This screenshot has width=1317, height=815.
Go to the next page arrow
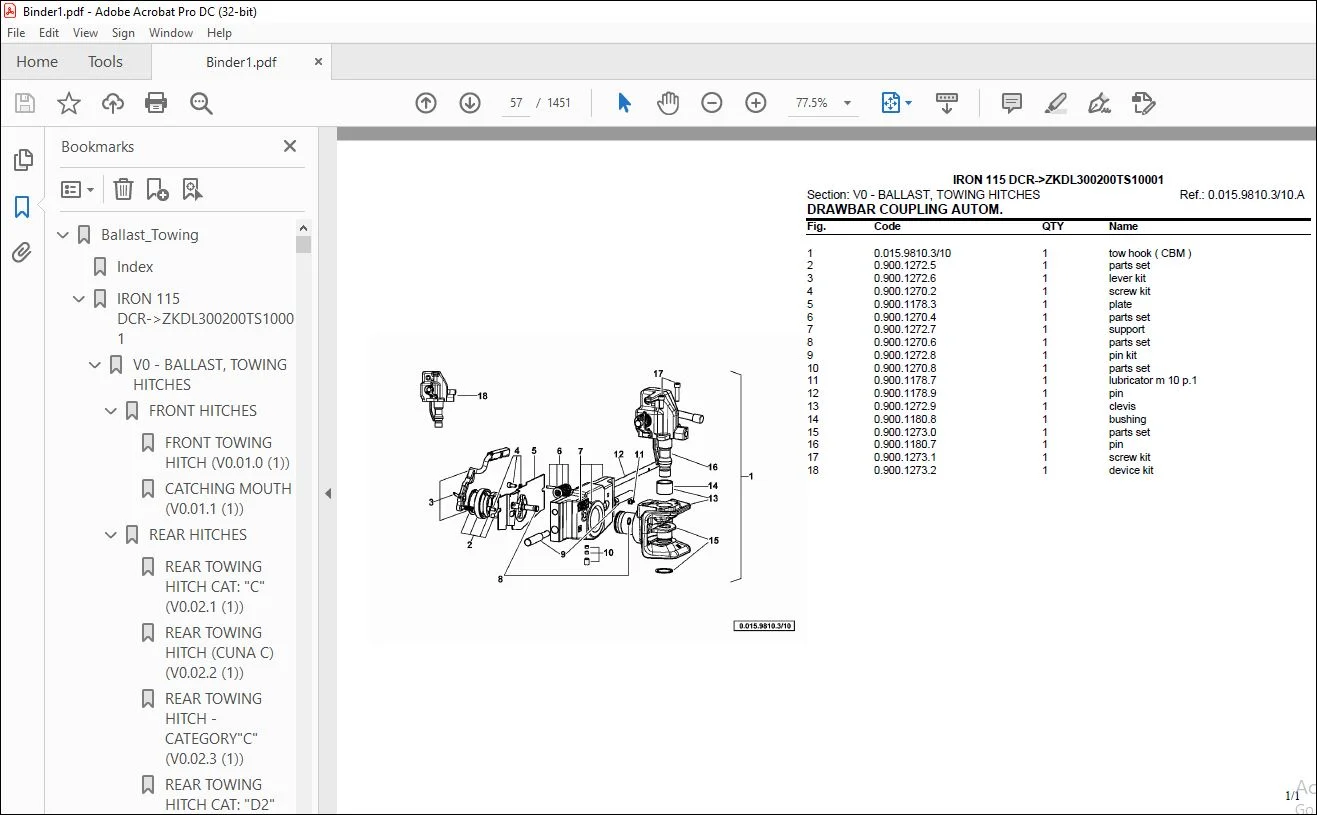pos(470,103)
